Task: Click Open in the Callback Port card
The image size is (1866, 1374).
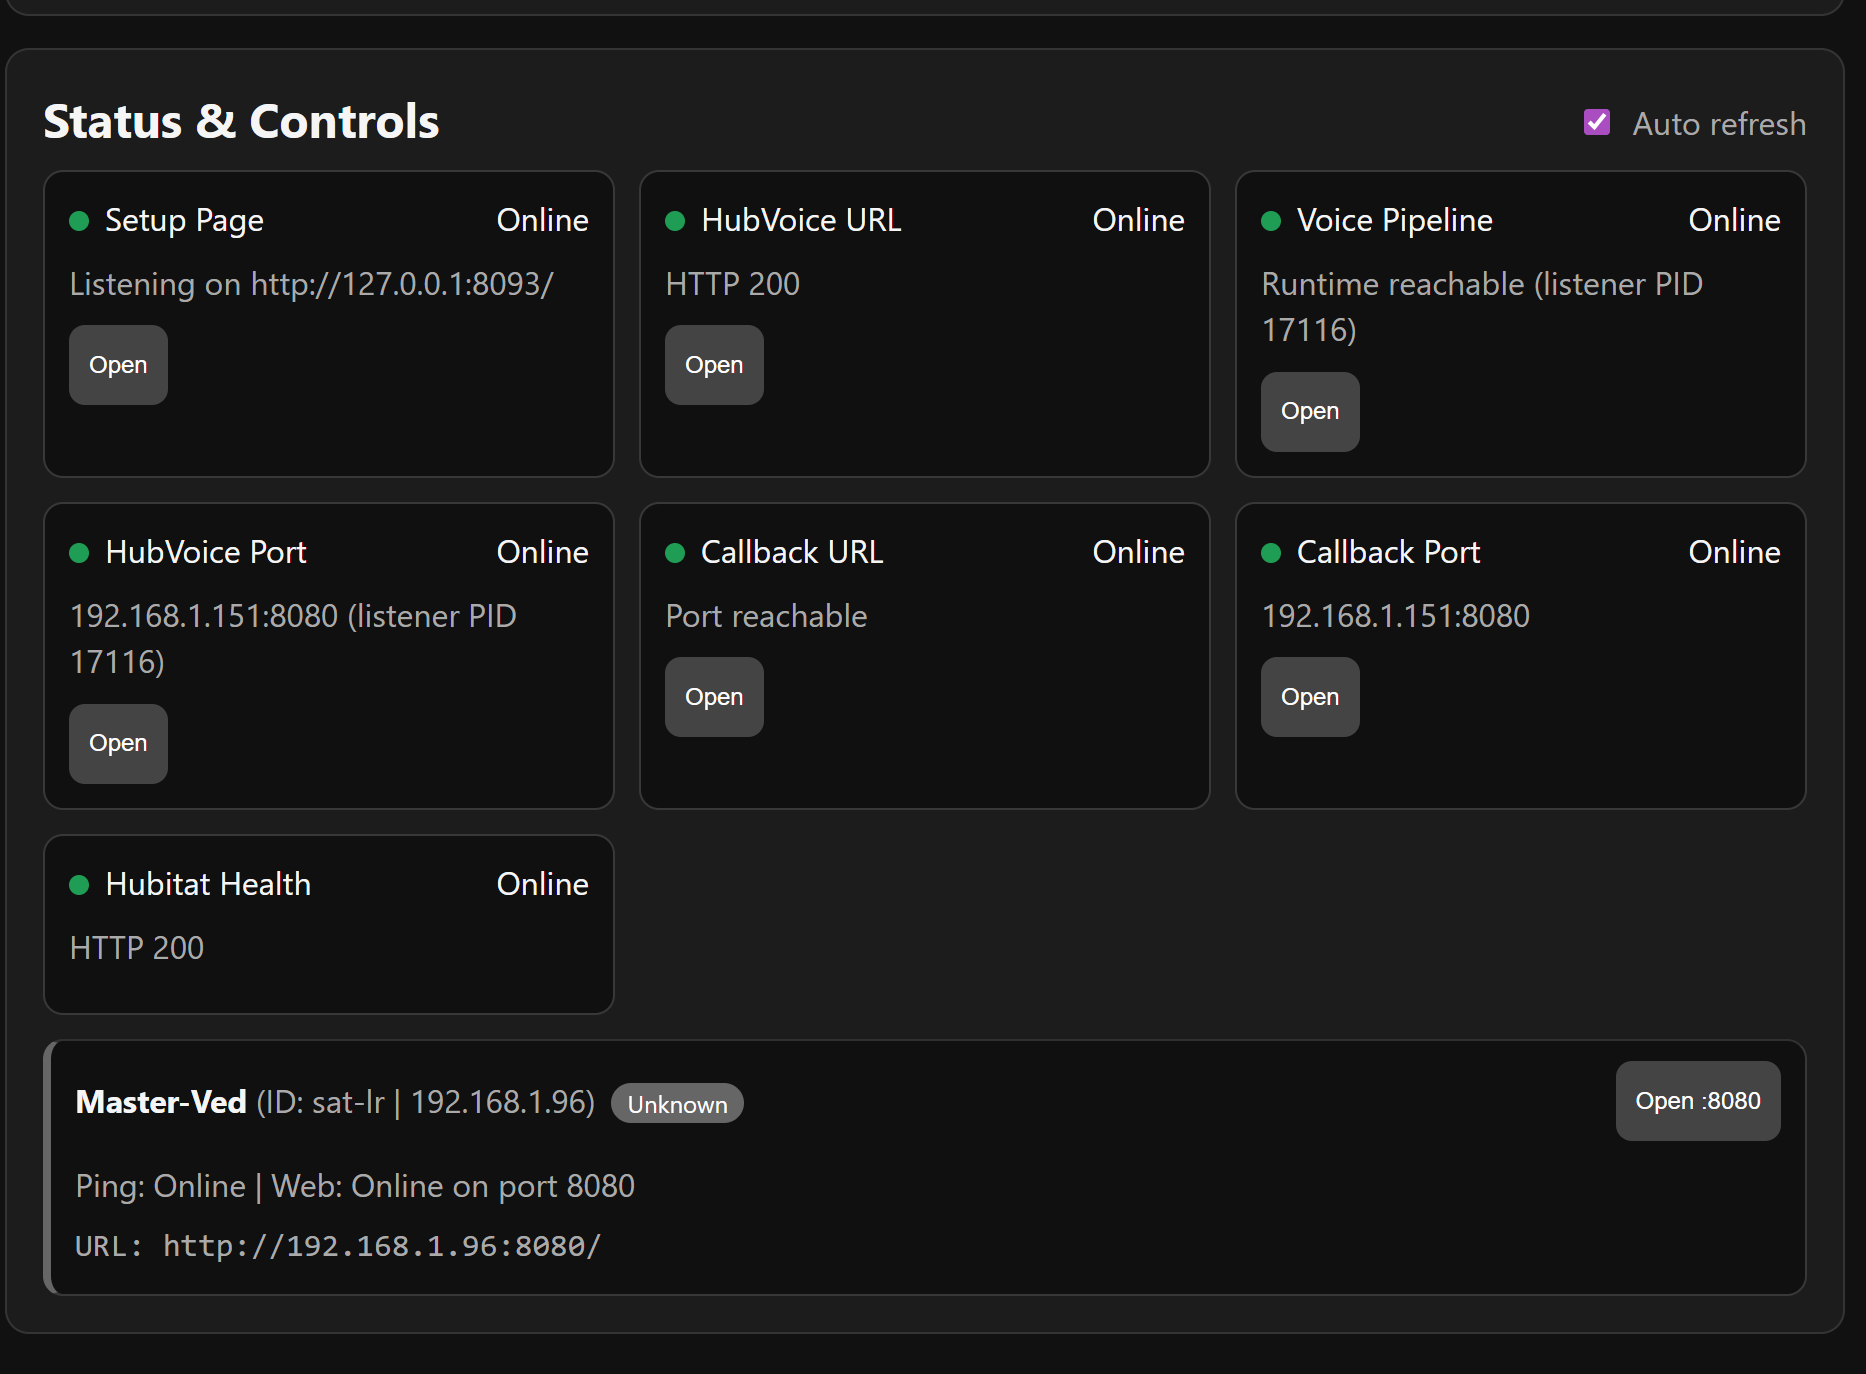Action: 1309,697
